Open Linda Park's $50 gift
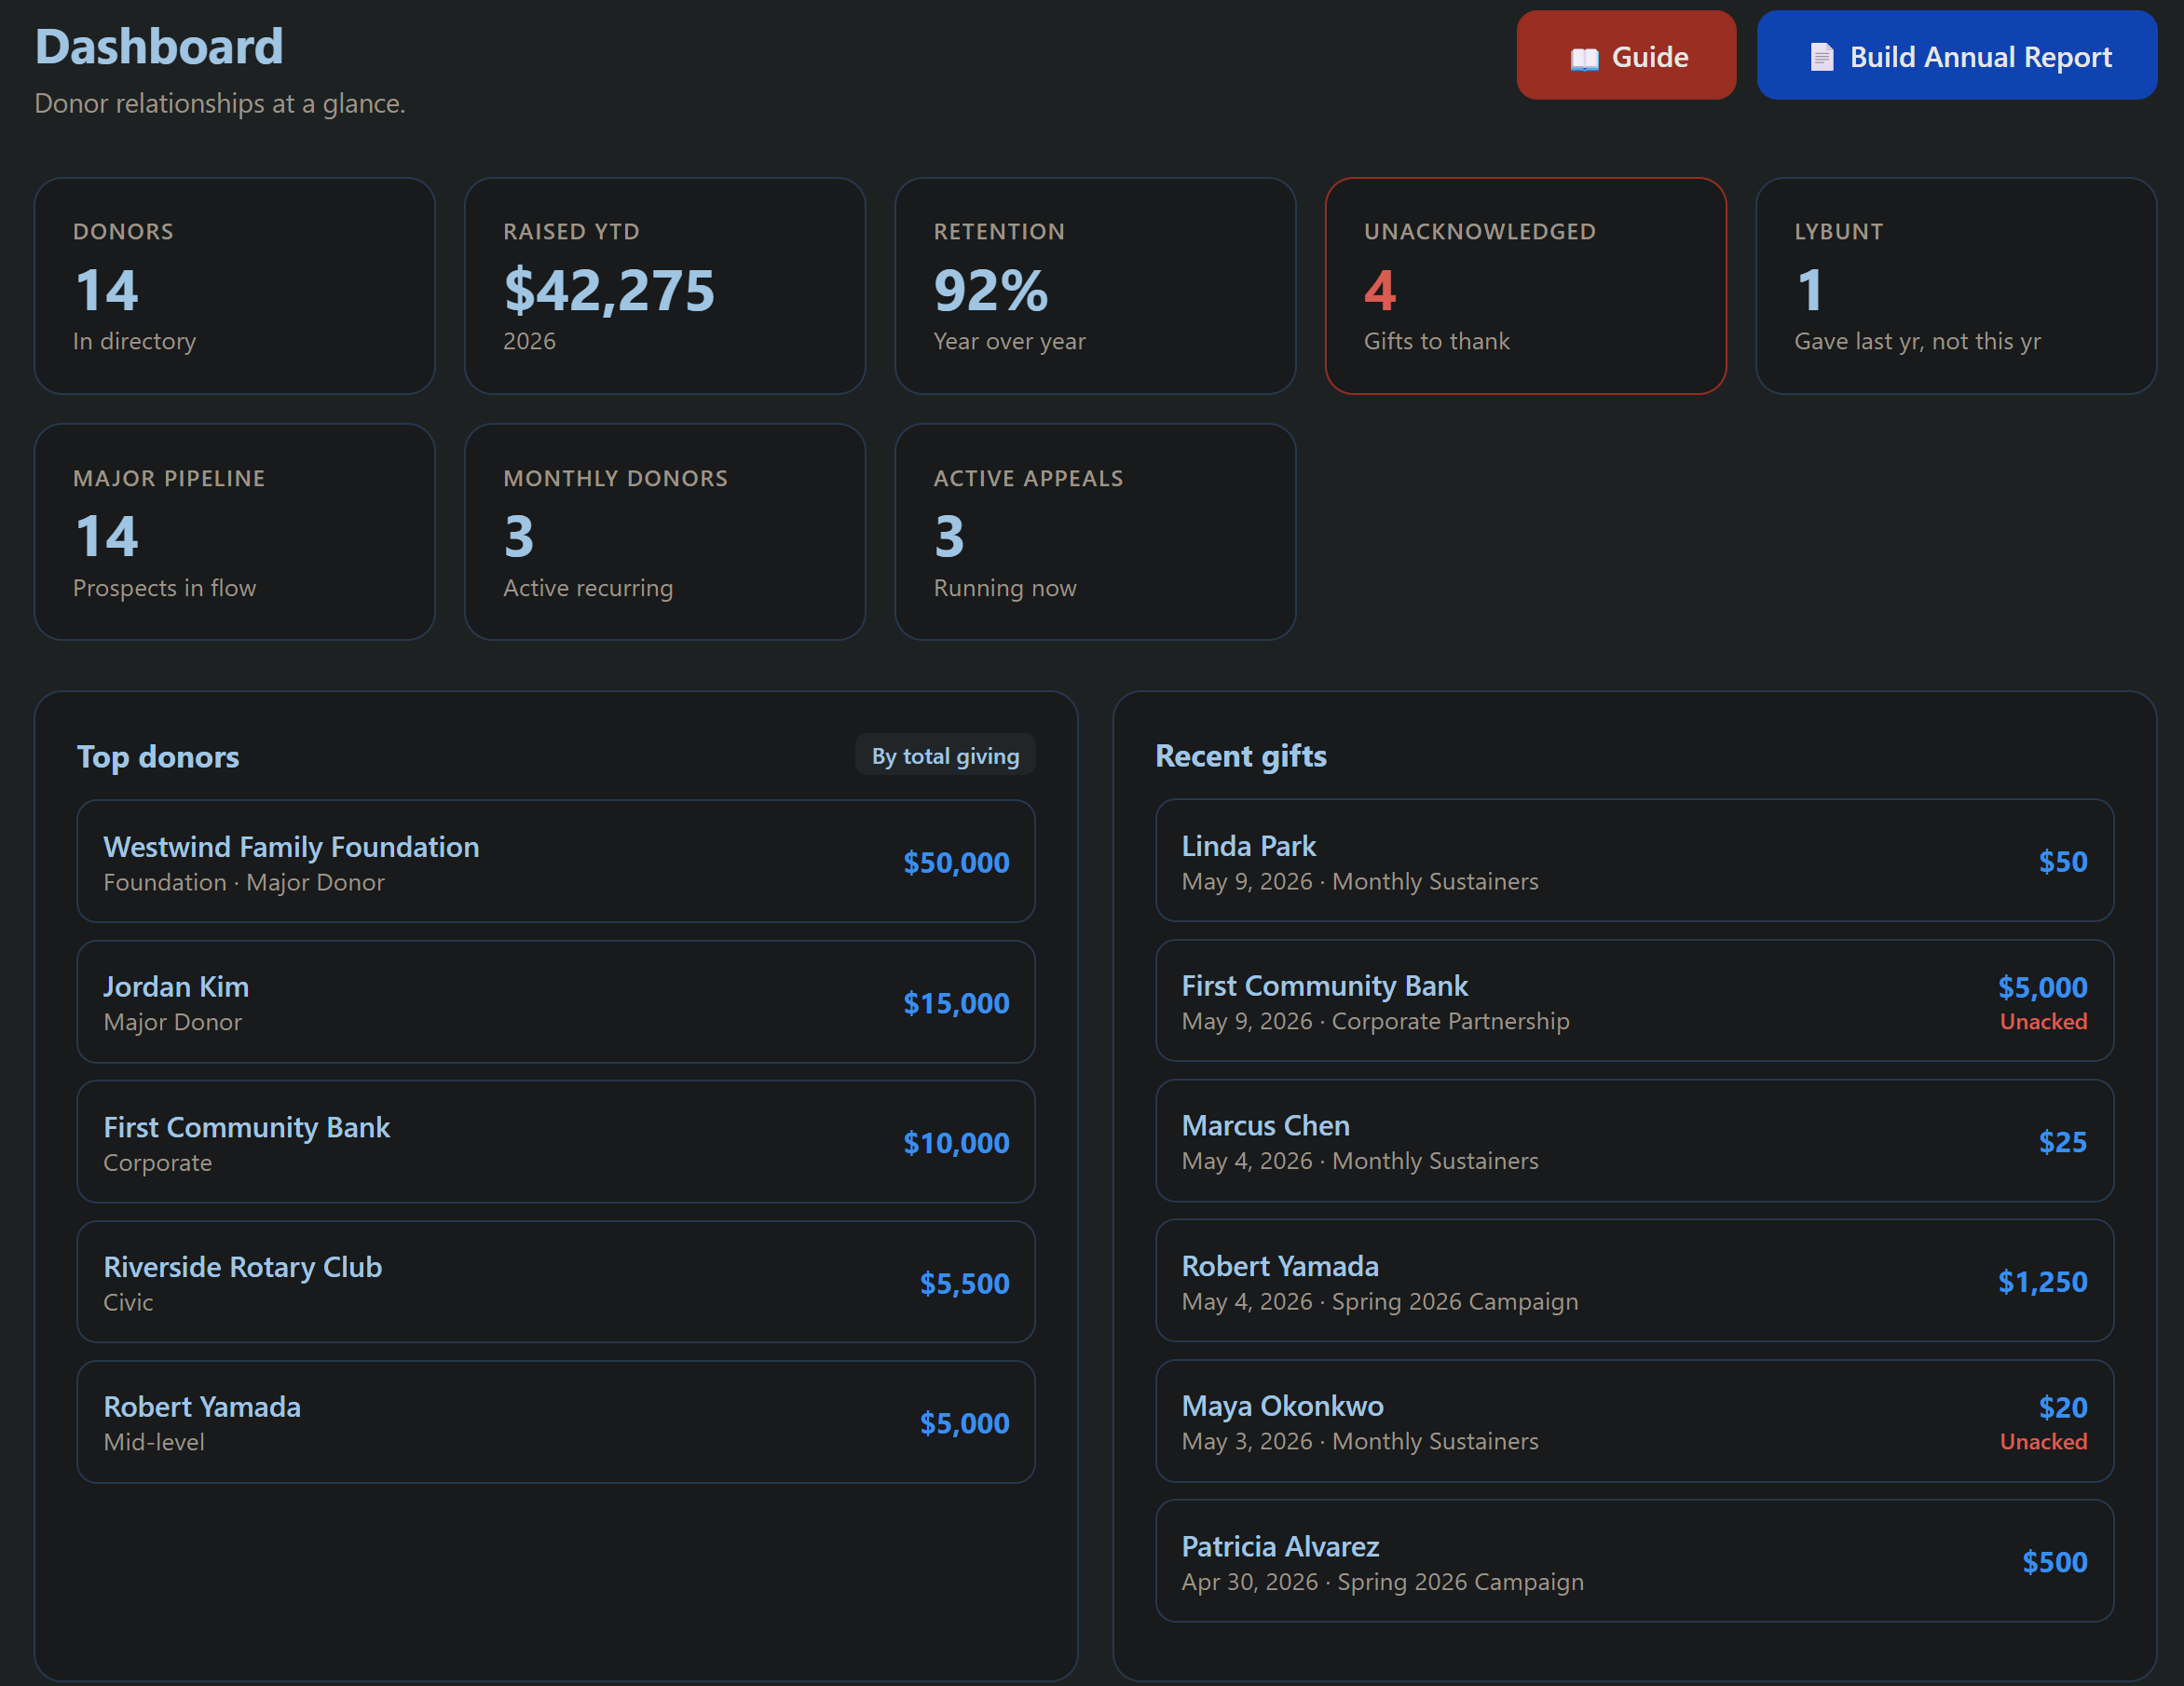The image size is (2184, 1686). (x=1634, y=860)
